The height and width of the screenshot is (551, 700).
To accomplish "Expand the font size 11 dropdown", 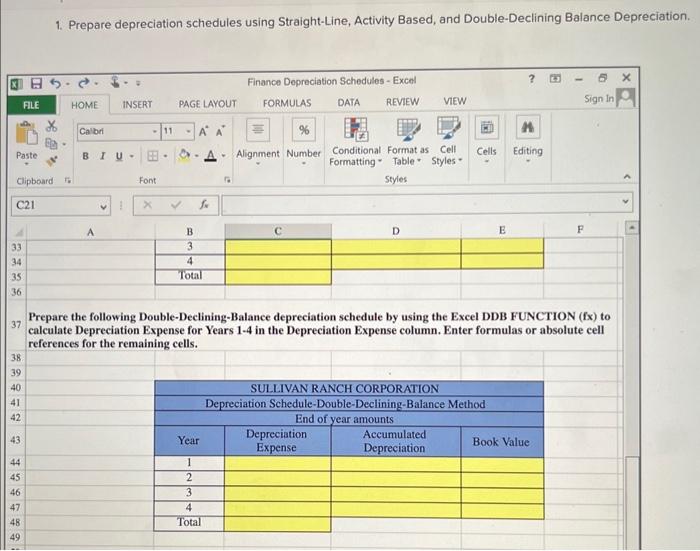I will [189, 131].
